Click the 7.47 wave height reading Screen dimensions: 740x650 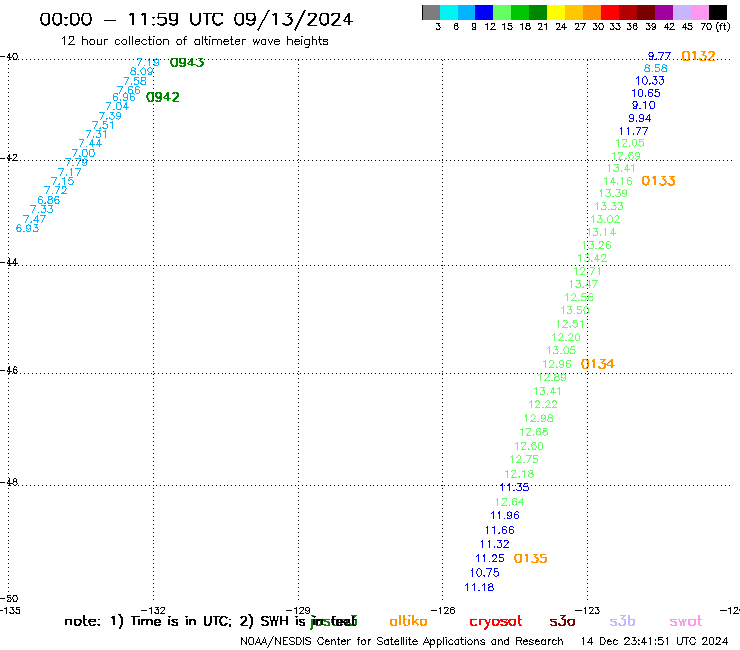point(34,219)
